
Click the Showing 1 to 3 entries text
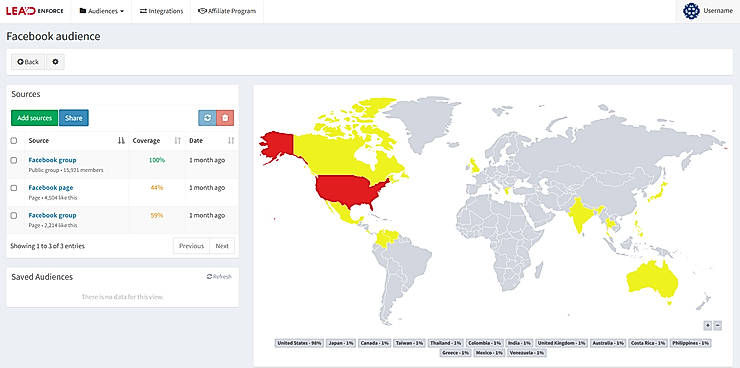click(48, 246)
